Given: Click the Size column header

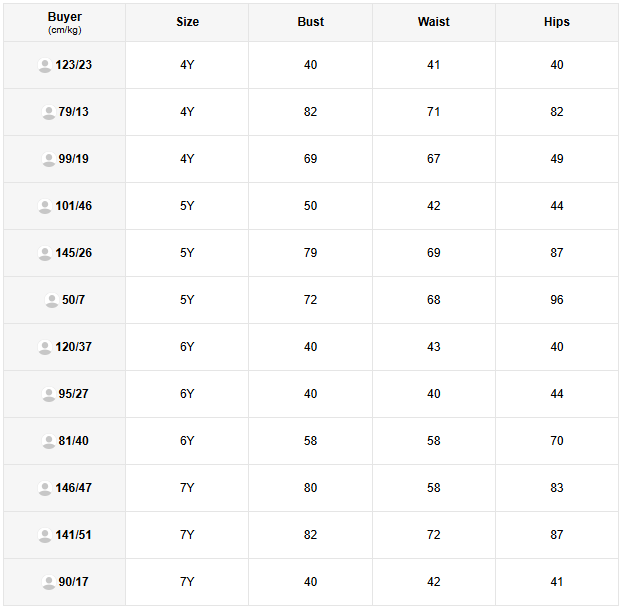Looking at the screenshot, I should [187, 22].
